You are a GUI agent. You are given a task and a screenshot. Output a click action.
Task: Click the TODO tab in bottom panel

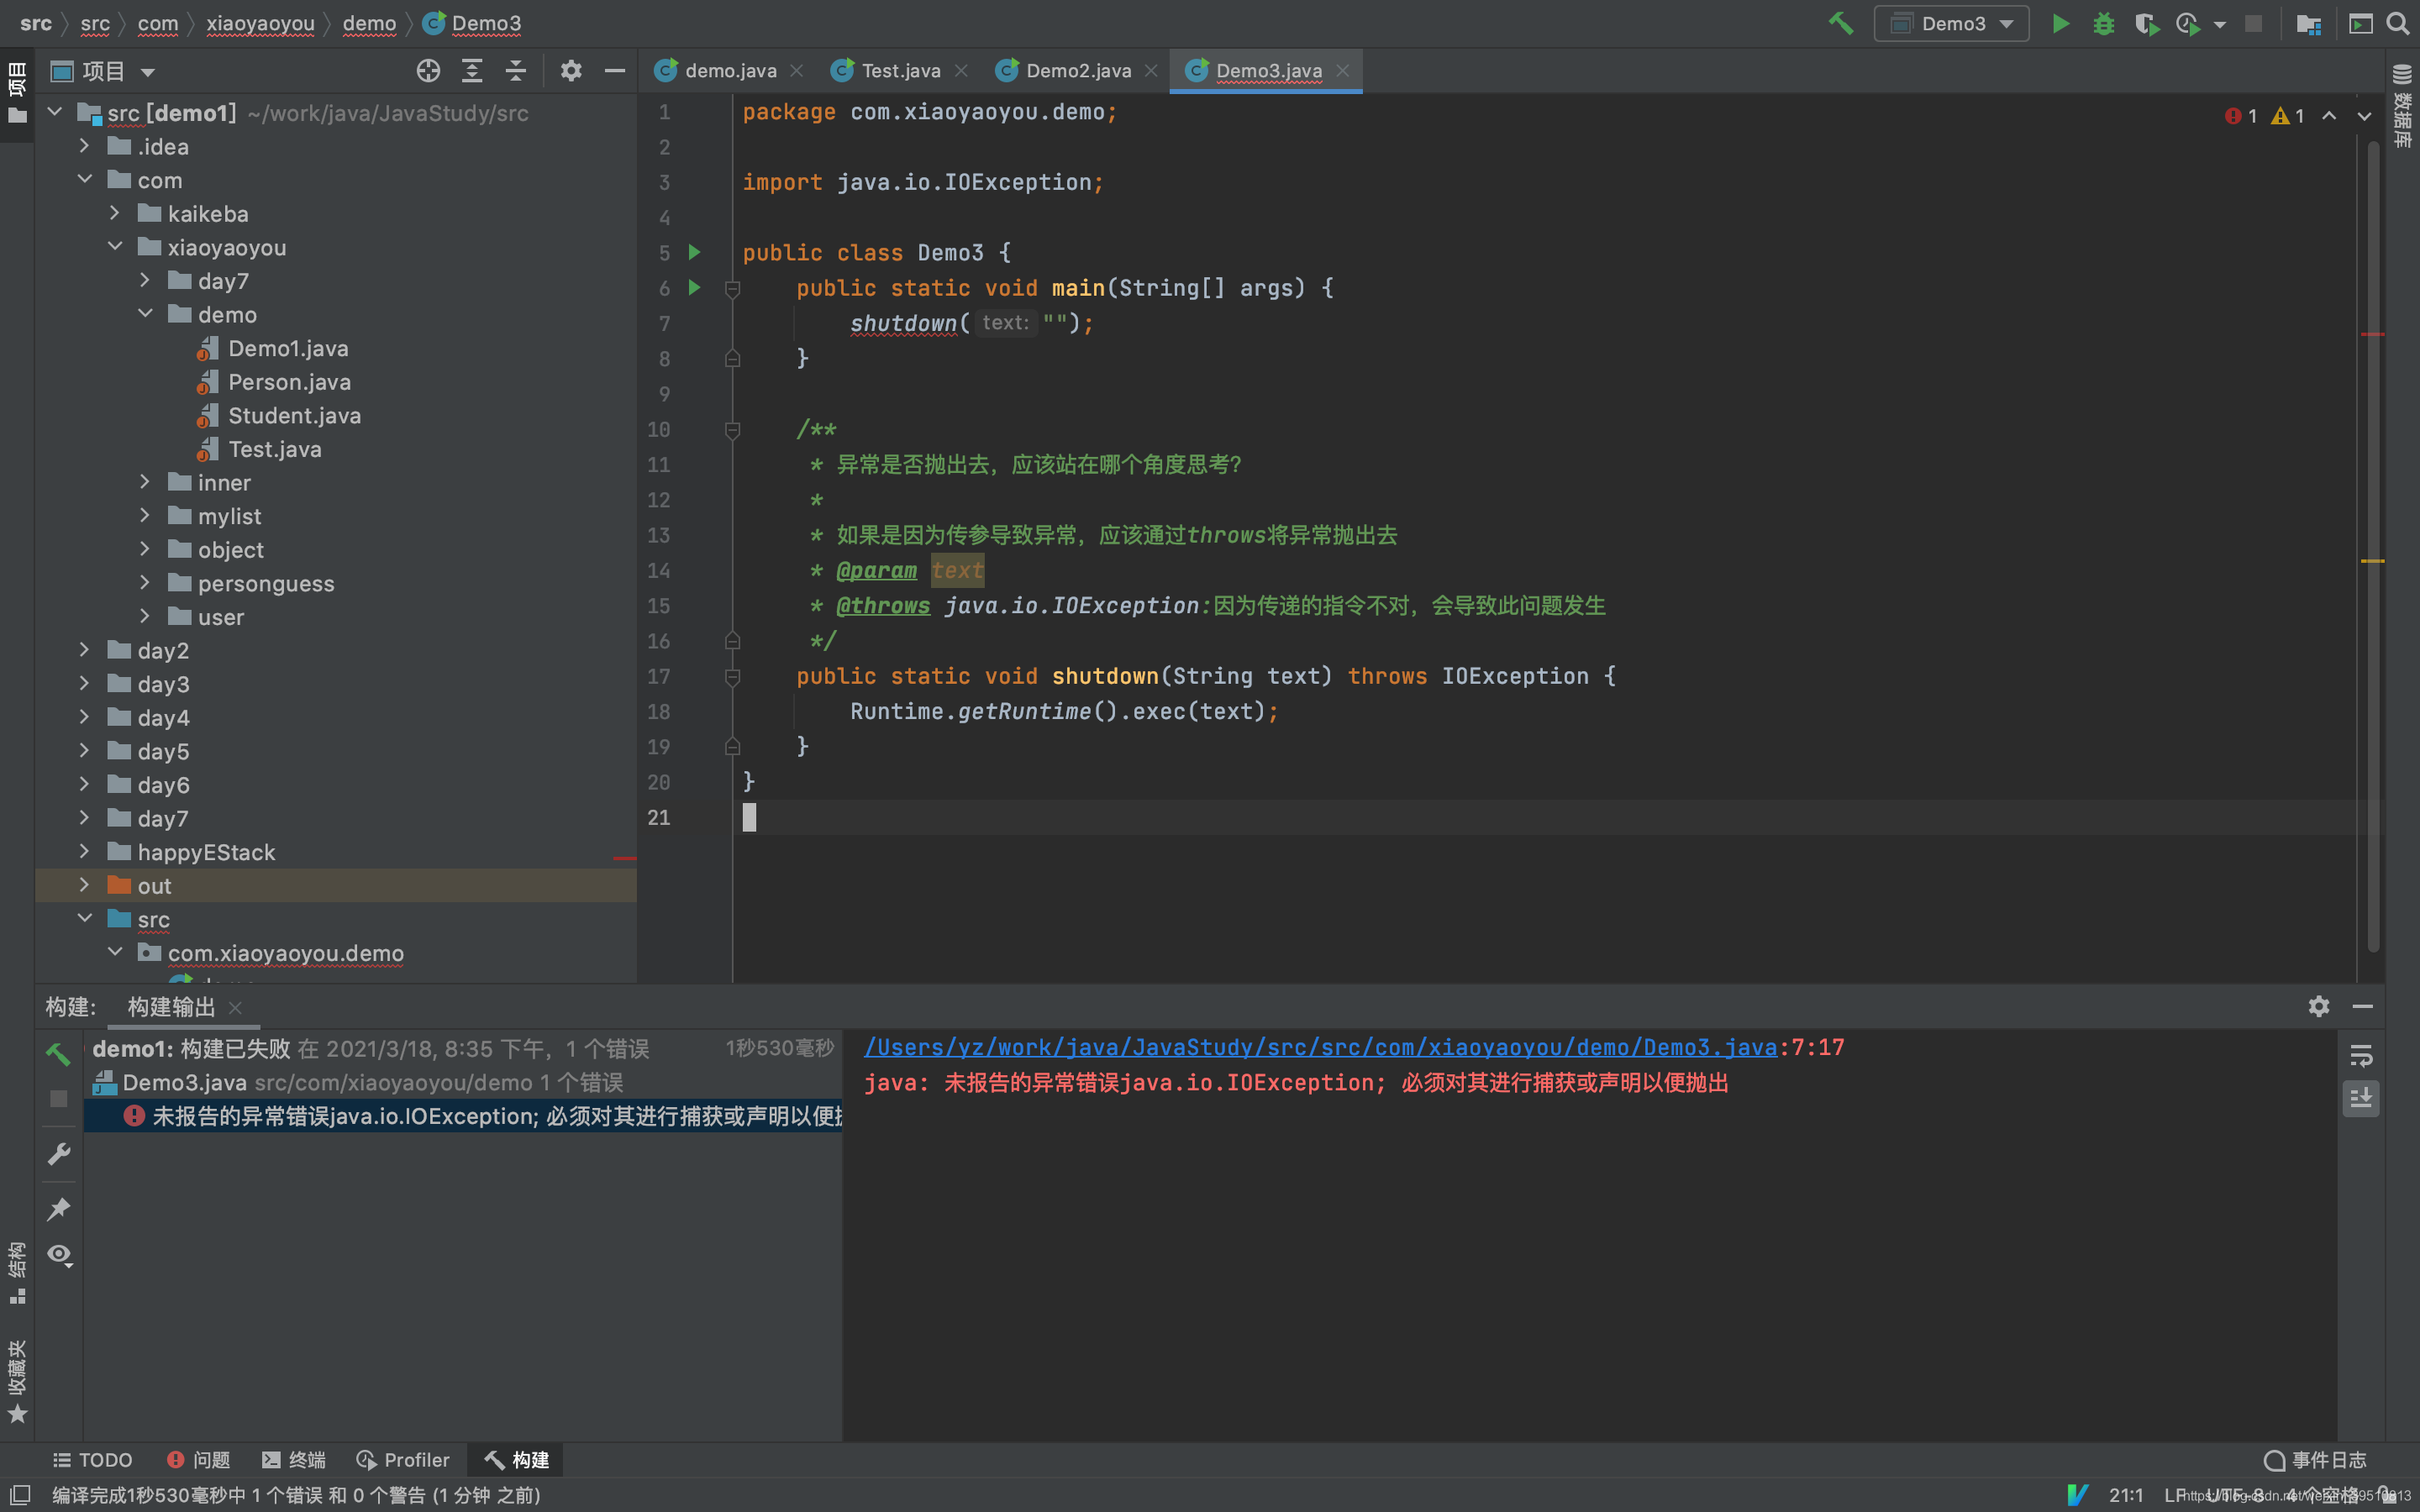pos(94,1458)
